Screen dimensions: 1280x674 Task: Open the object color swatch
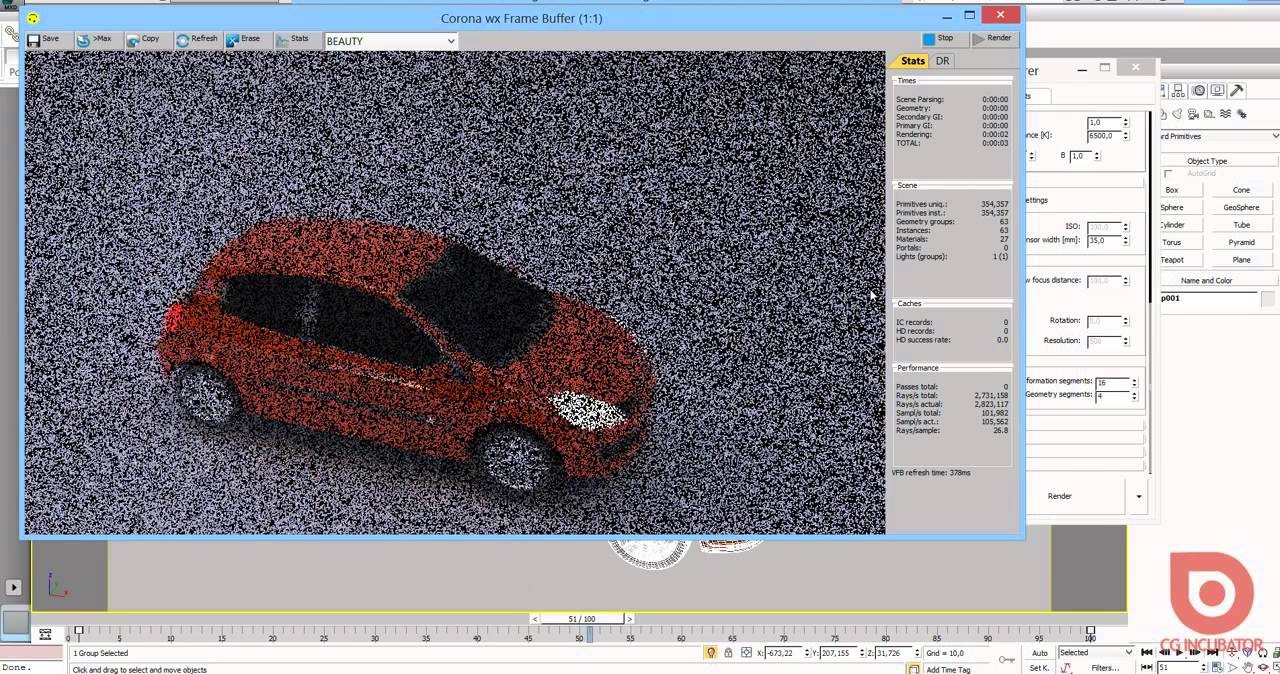click(1268, 299)
